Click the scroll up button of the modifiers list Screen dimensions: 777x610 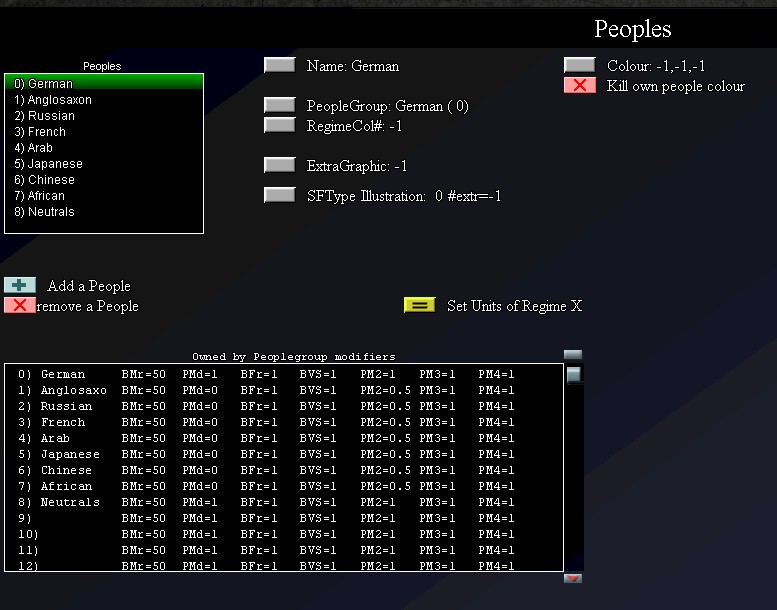tap(573, 354)
